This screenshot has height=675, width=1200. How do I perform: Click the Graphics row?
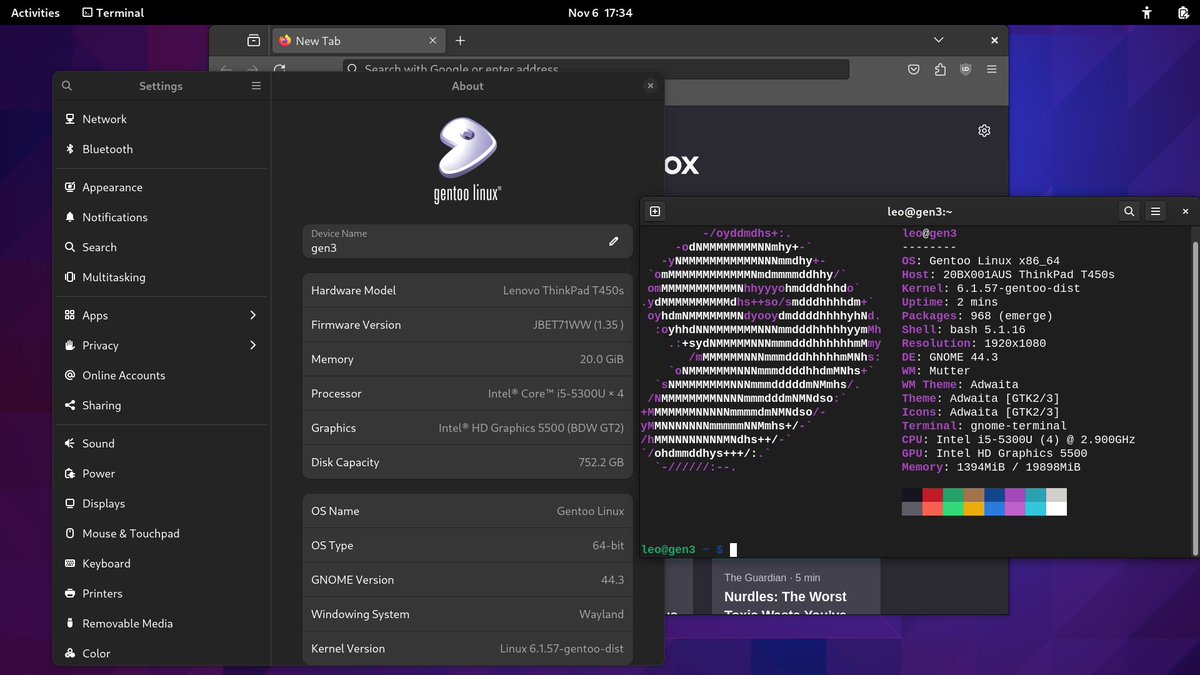tap(468, 428)
